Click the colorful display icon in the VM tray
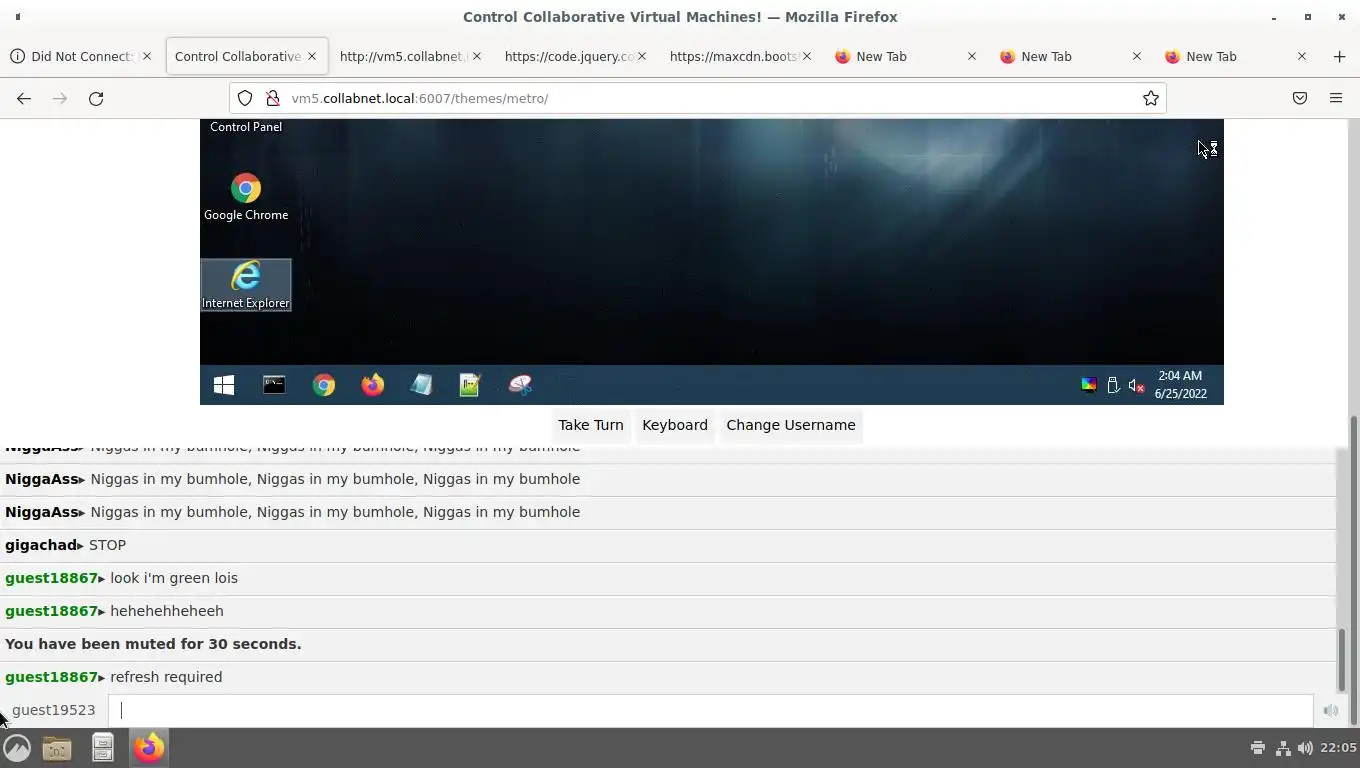Image resolution: width=1360 pixels, height=768 pixels. click(x=1089, y=386)
